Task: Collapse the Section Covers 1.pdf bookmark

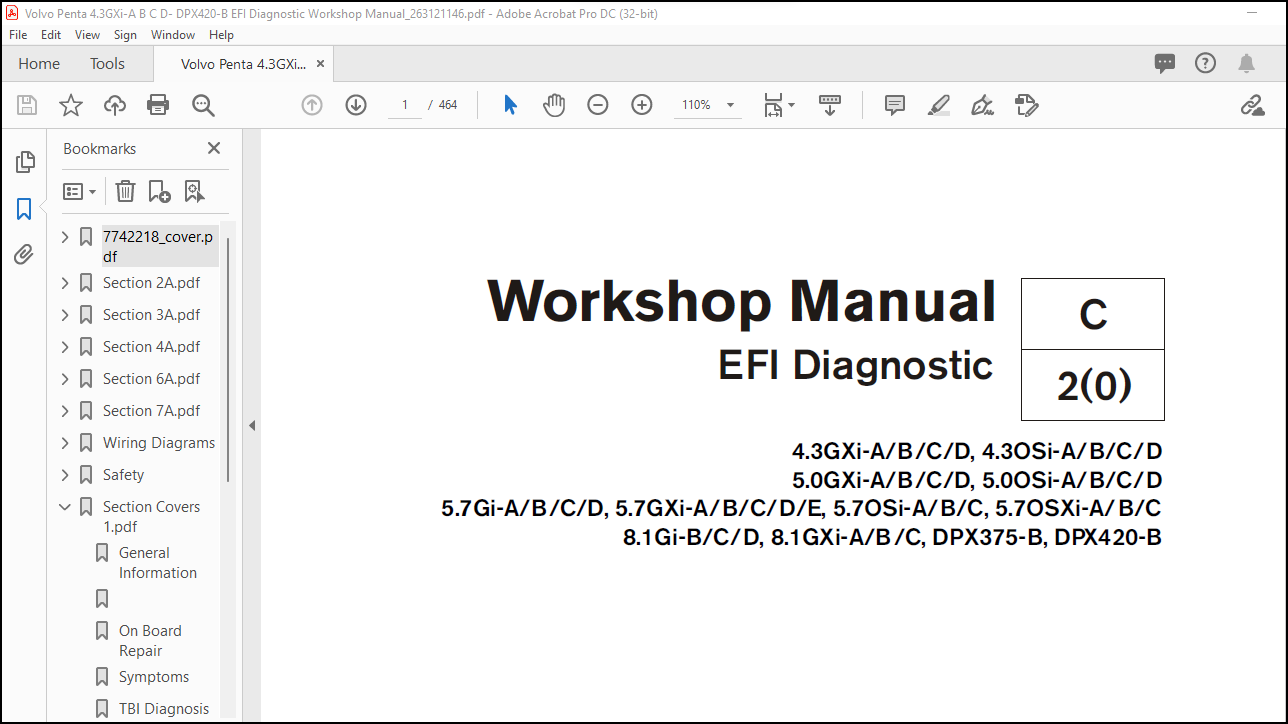Action: [x=65, y=507]
